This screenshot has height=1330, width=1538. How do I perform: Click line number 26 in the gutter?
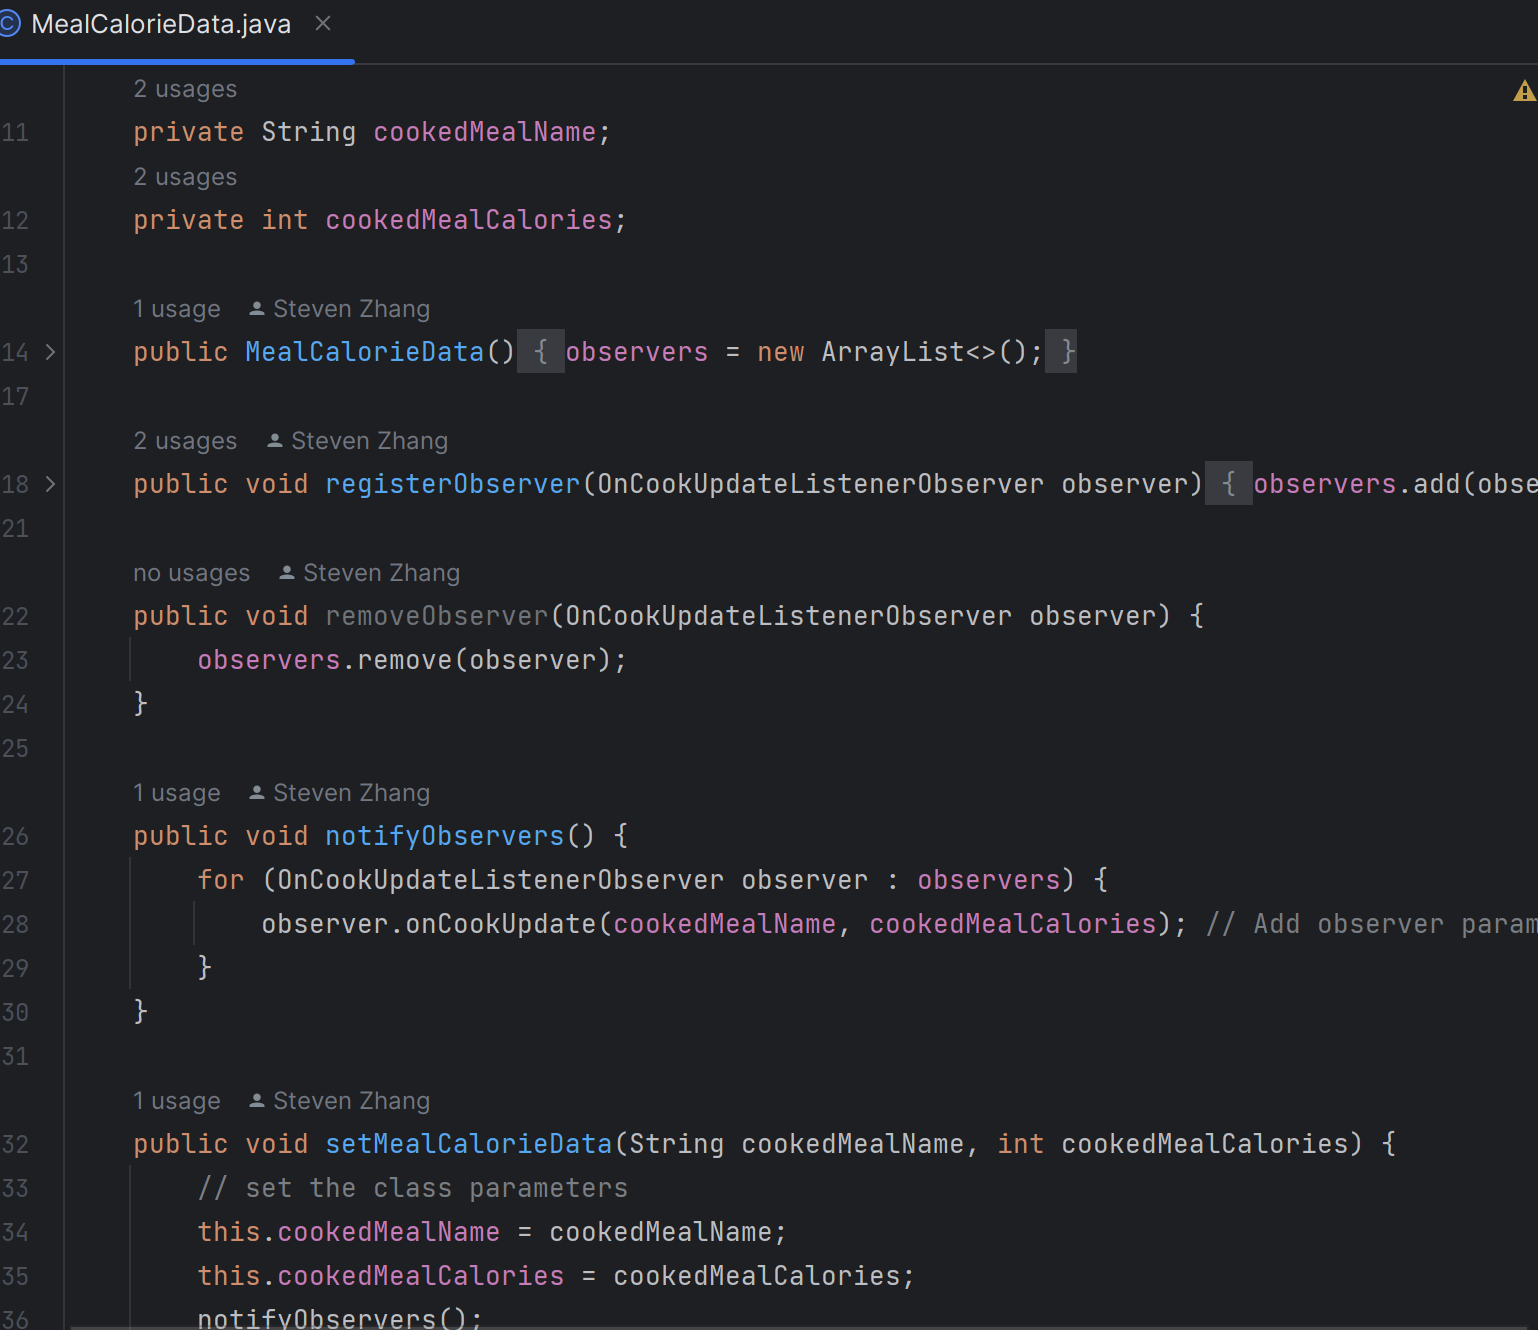[x=15, y=836]
